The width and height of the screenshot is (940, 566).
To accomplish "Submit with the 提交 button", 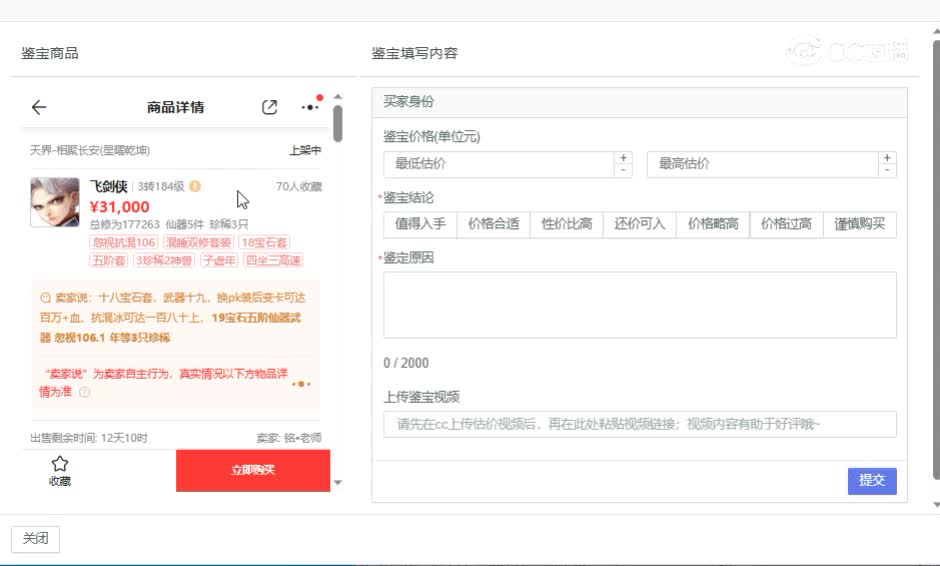I will (x=872, y=481).
